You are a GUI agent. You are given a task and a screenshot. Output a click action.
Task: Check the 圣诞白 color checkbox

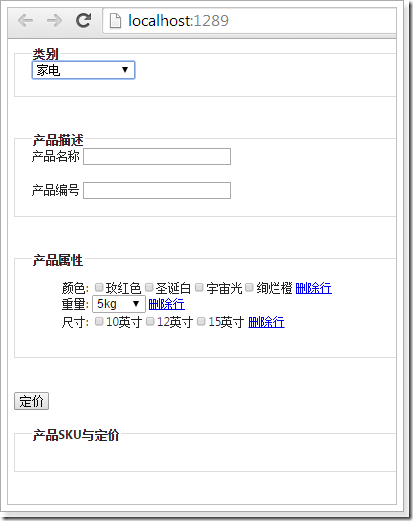[149, 287]
